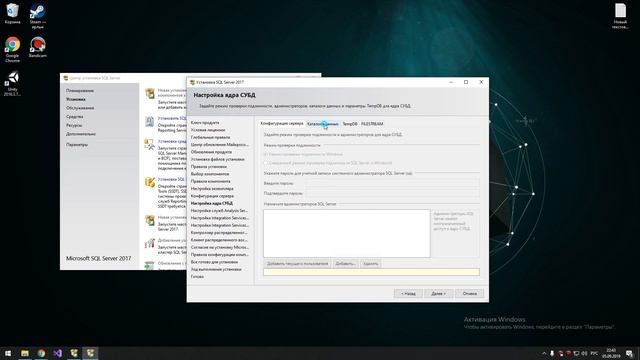This screenshot has height=360, width=640.
Task: Click the Настройка экземпляра step
Action: point(212,189)
